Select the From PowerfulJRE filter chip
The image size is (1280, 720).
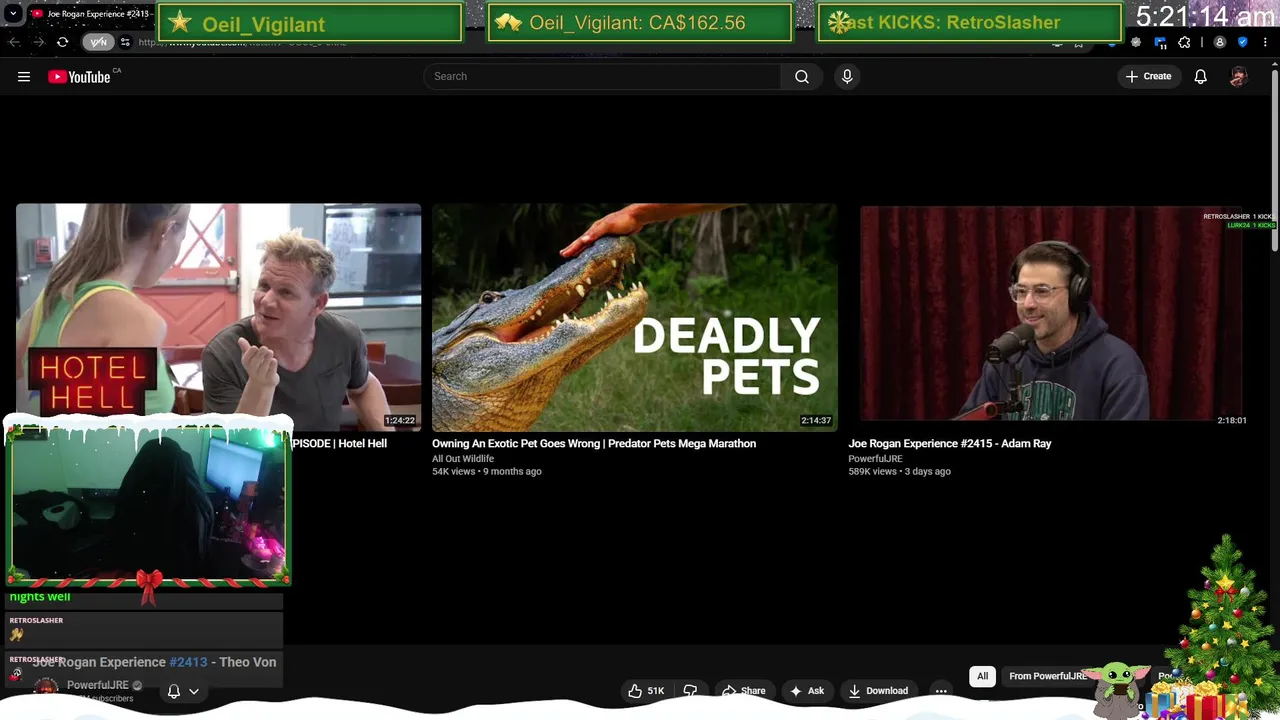click(1047, 677)
